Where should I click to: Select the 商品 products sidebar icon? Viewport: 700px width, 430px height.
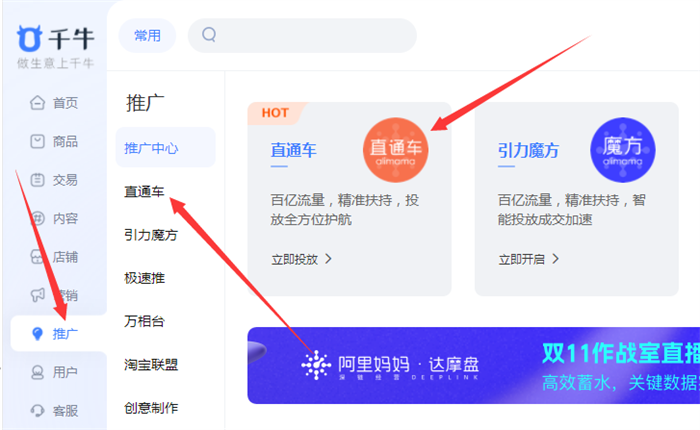38,142
